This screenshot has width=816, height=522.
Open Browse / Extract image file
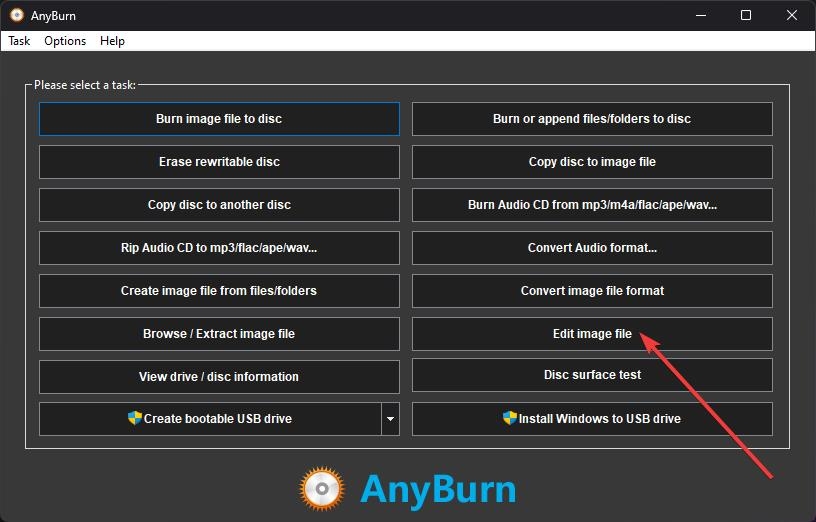[x=219, y=334]
